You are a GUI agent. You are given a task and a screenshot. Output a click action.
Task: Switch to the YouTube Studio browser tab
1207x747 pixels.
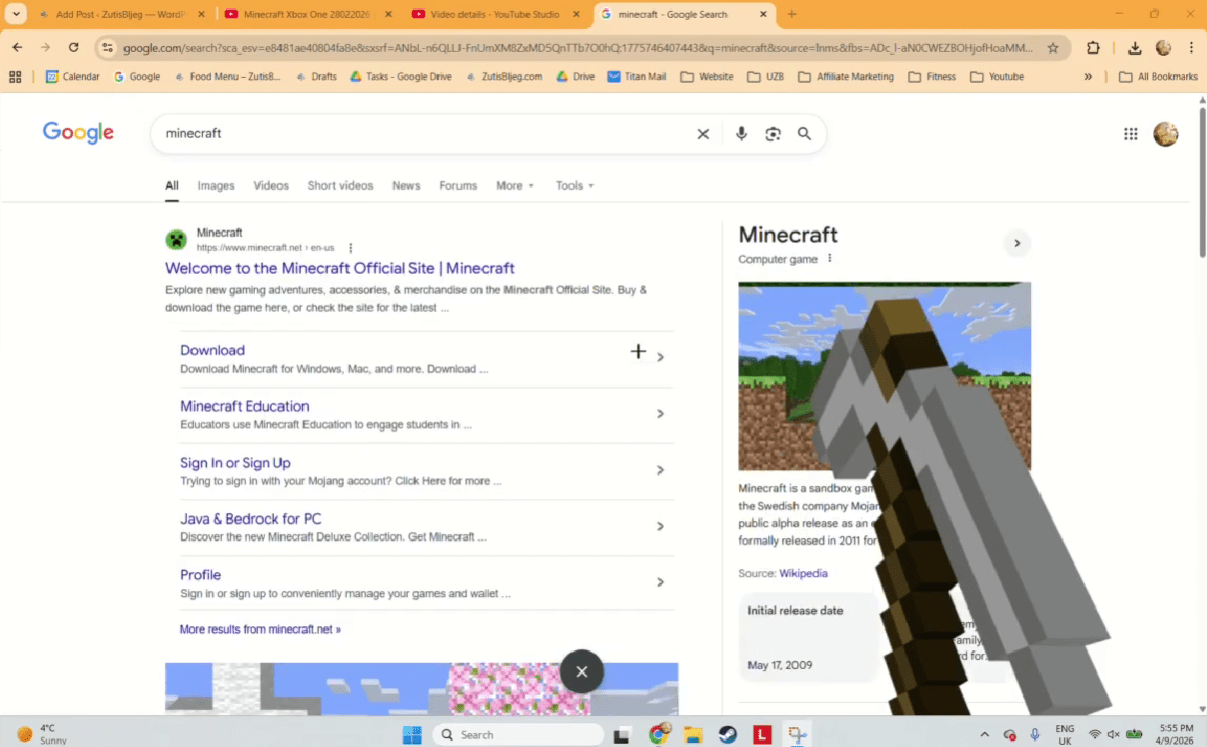[x=498, y=15]
